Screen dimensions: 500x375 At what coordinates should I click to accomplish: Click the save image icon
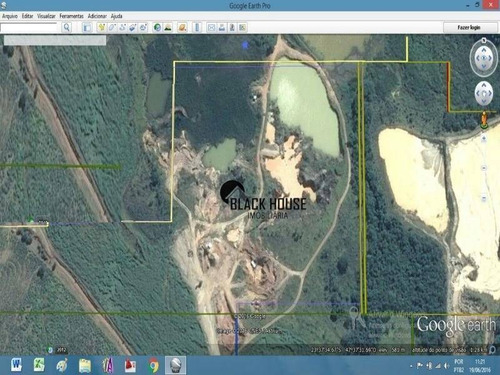pyautogui.click(x=232, y=27)
